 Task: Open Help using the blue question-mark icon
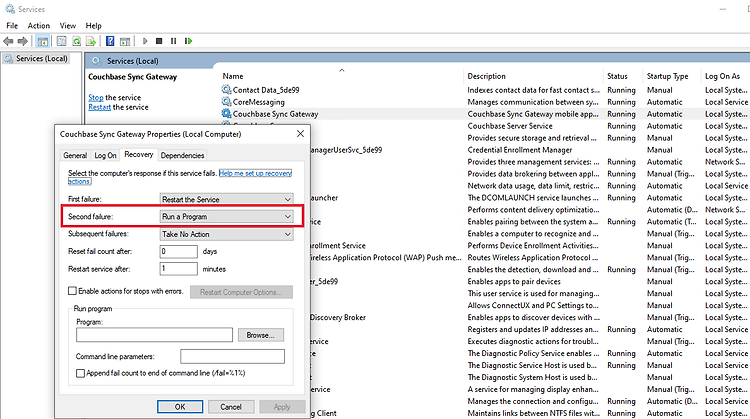coord(110,41)
